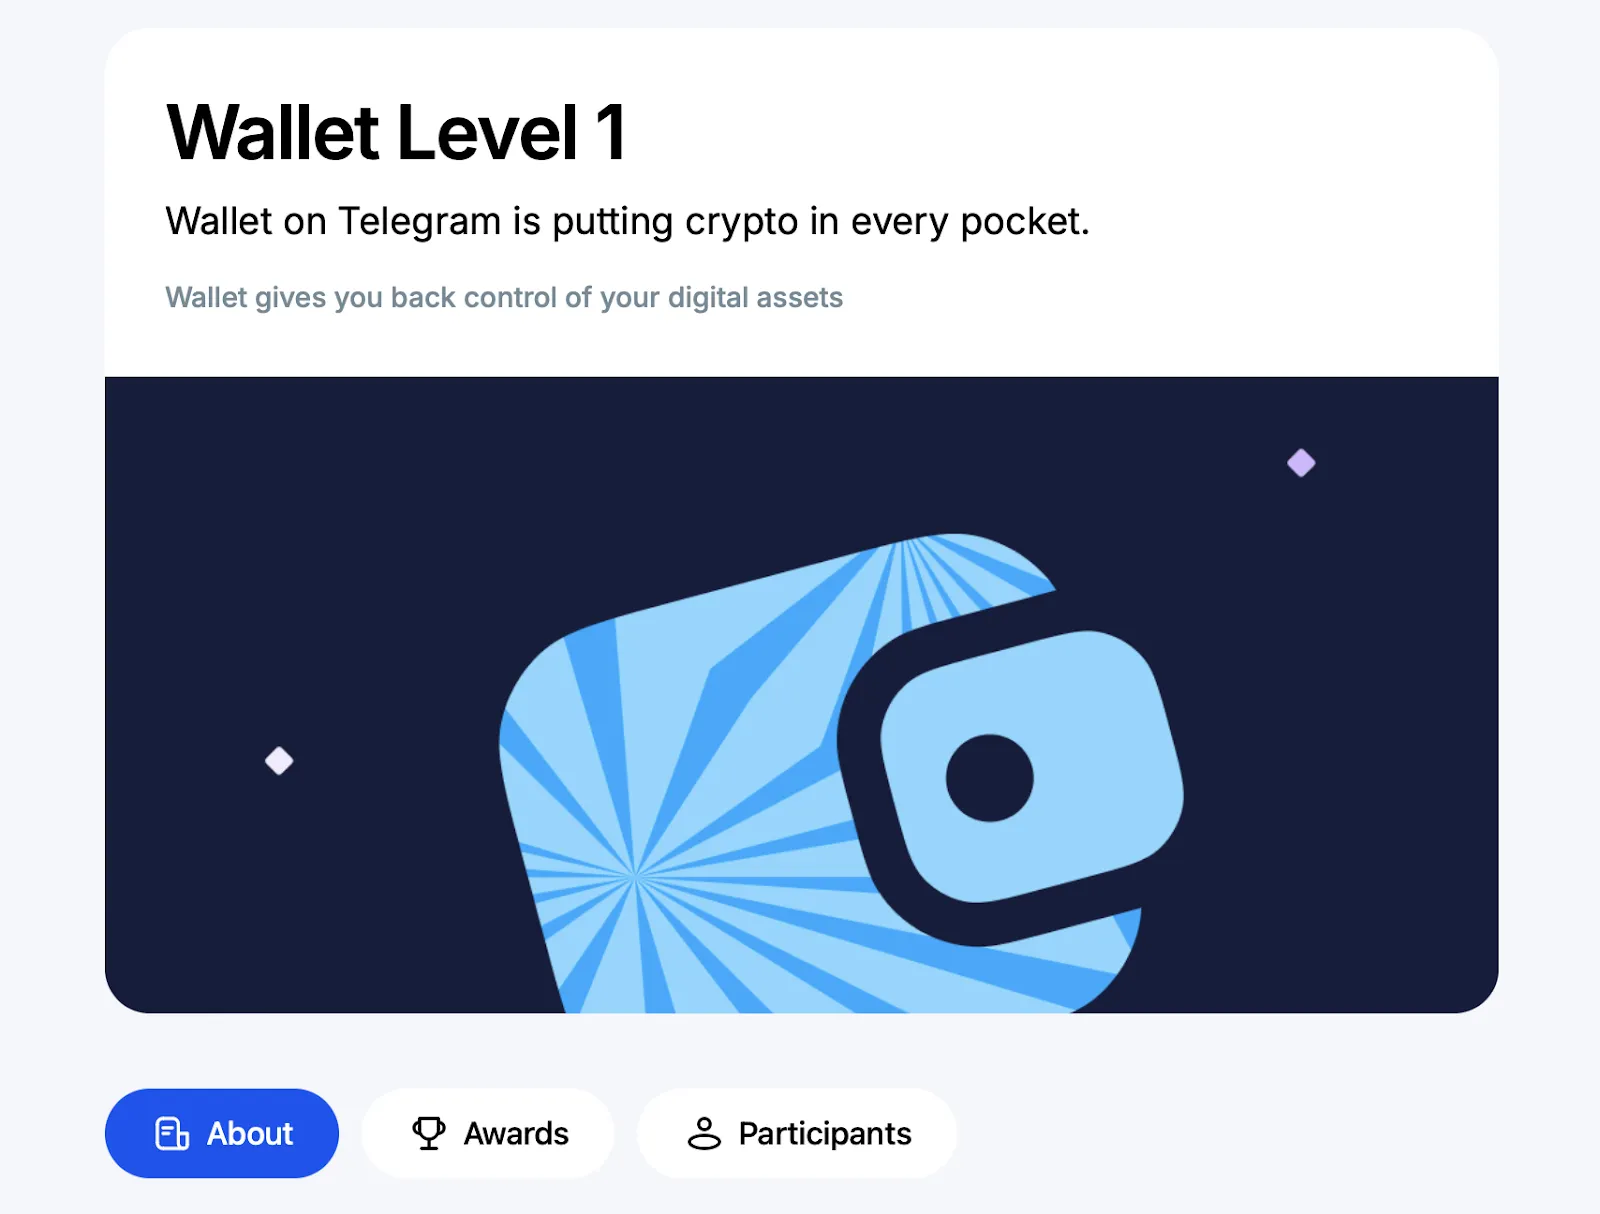Switch to the Participants tab
The width and height of the screenshot is (1600, 1214).
(x=797, y=1133)
